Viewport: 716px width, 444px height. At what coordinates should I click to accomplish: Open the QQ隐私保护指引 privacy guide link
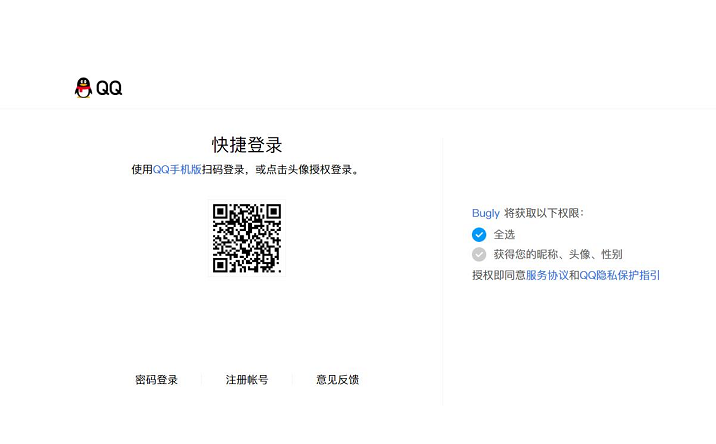[620, 275]
